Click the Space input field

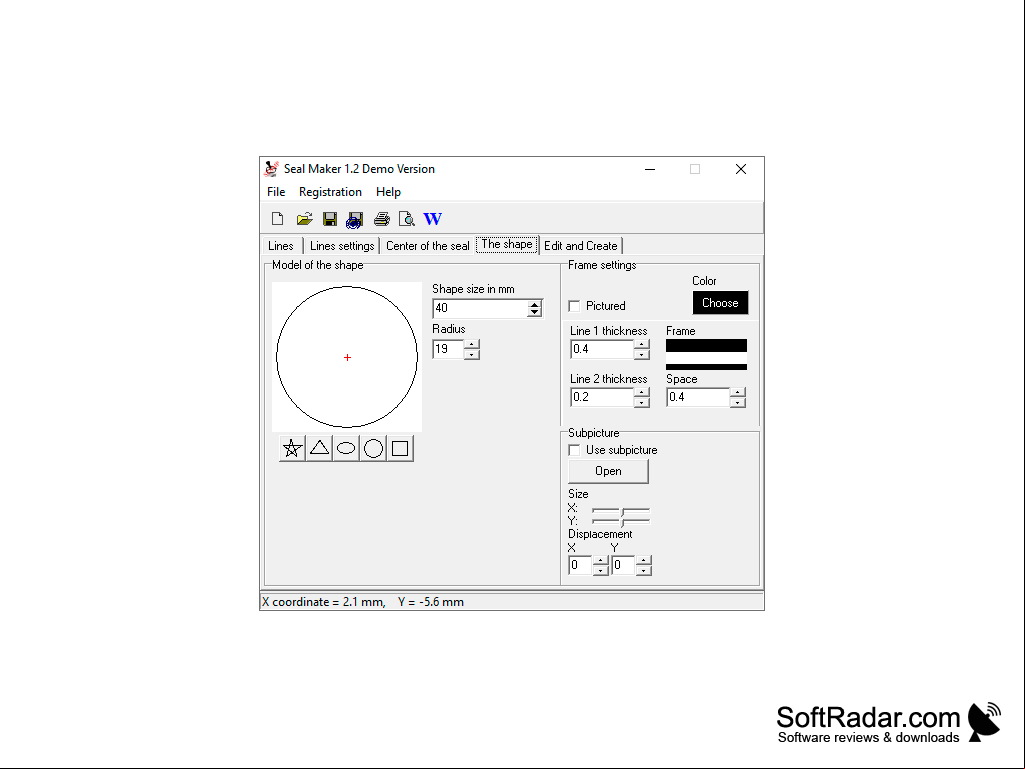[698, 397]
